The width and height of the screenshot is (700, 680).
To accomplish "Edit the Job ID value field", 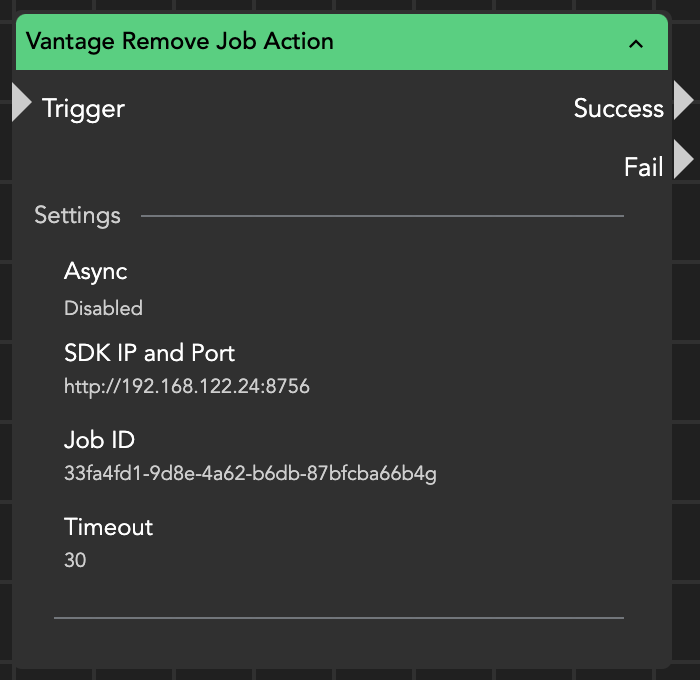I will click(x=250, y=473).
